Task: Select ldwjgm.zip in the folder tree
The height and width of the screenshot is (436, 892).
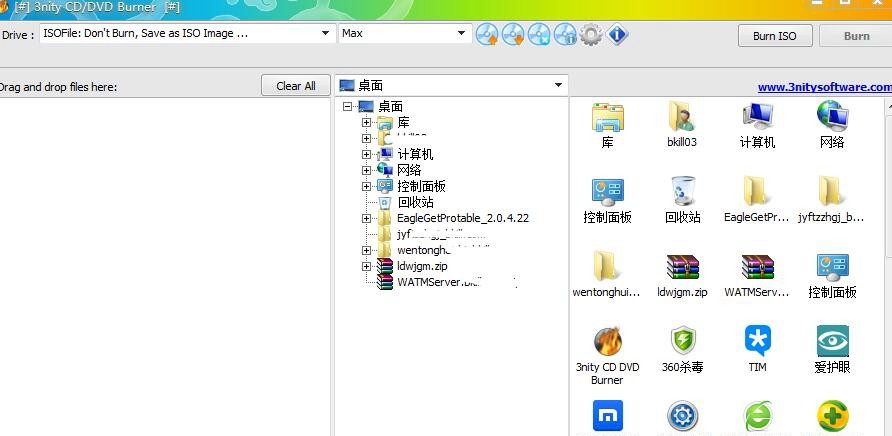Action: [x=422, y=266]
